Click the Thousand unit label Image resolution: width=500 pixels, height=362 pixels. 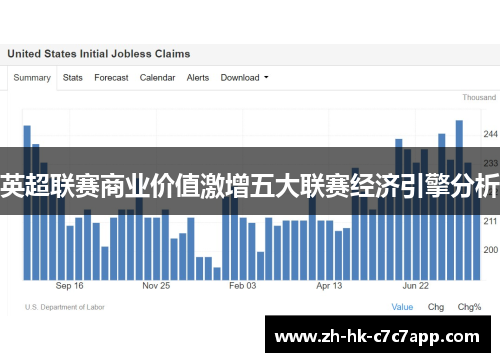point(479,97)
